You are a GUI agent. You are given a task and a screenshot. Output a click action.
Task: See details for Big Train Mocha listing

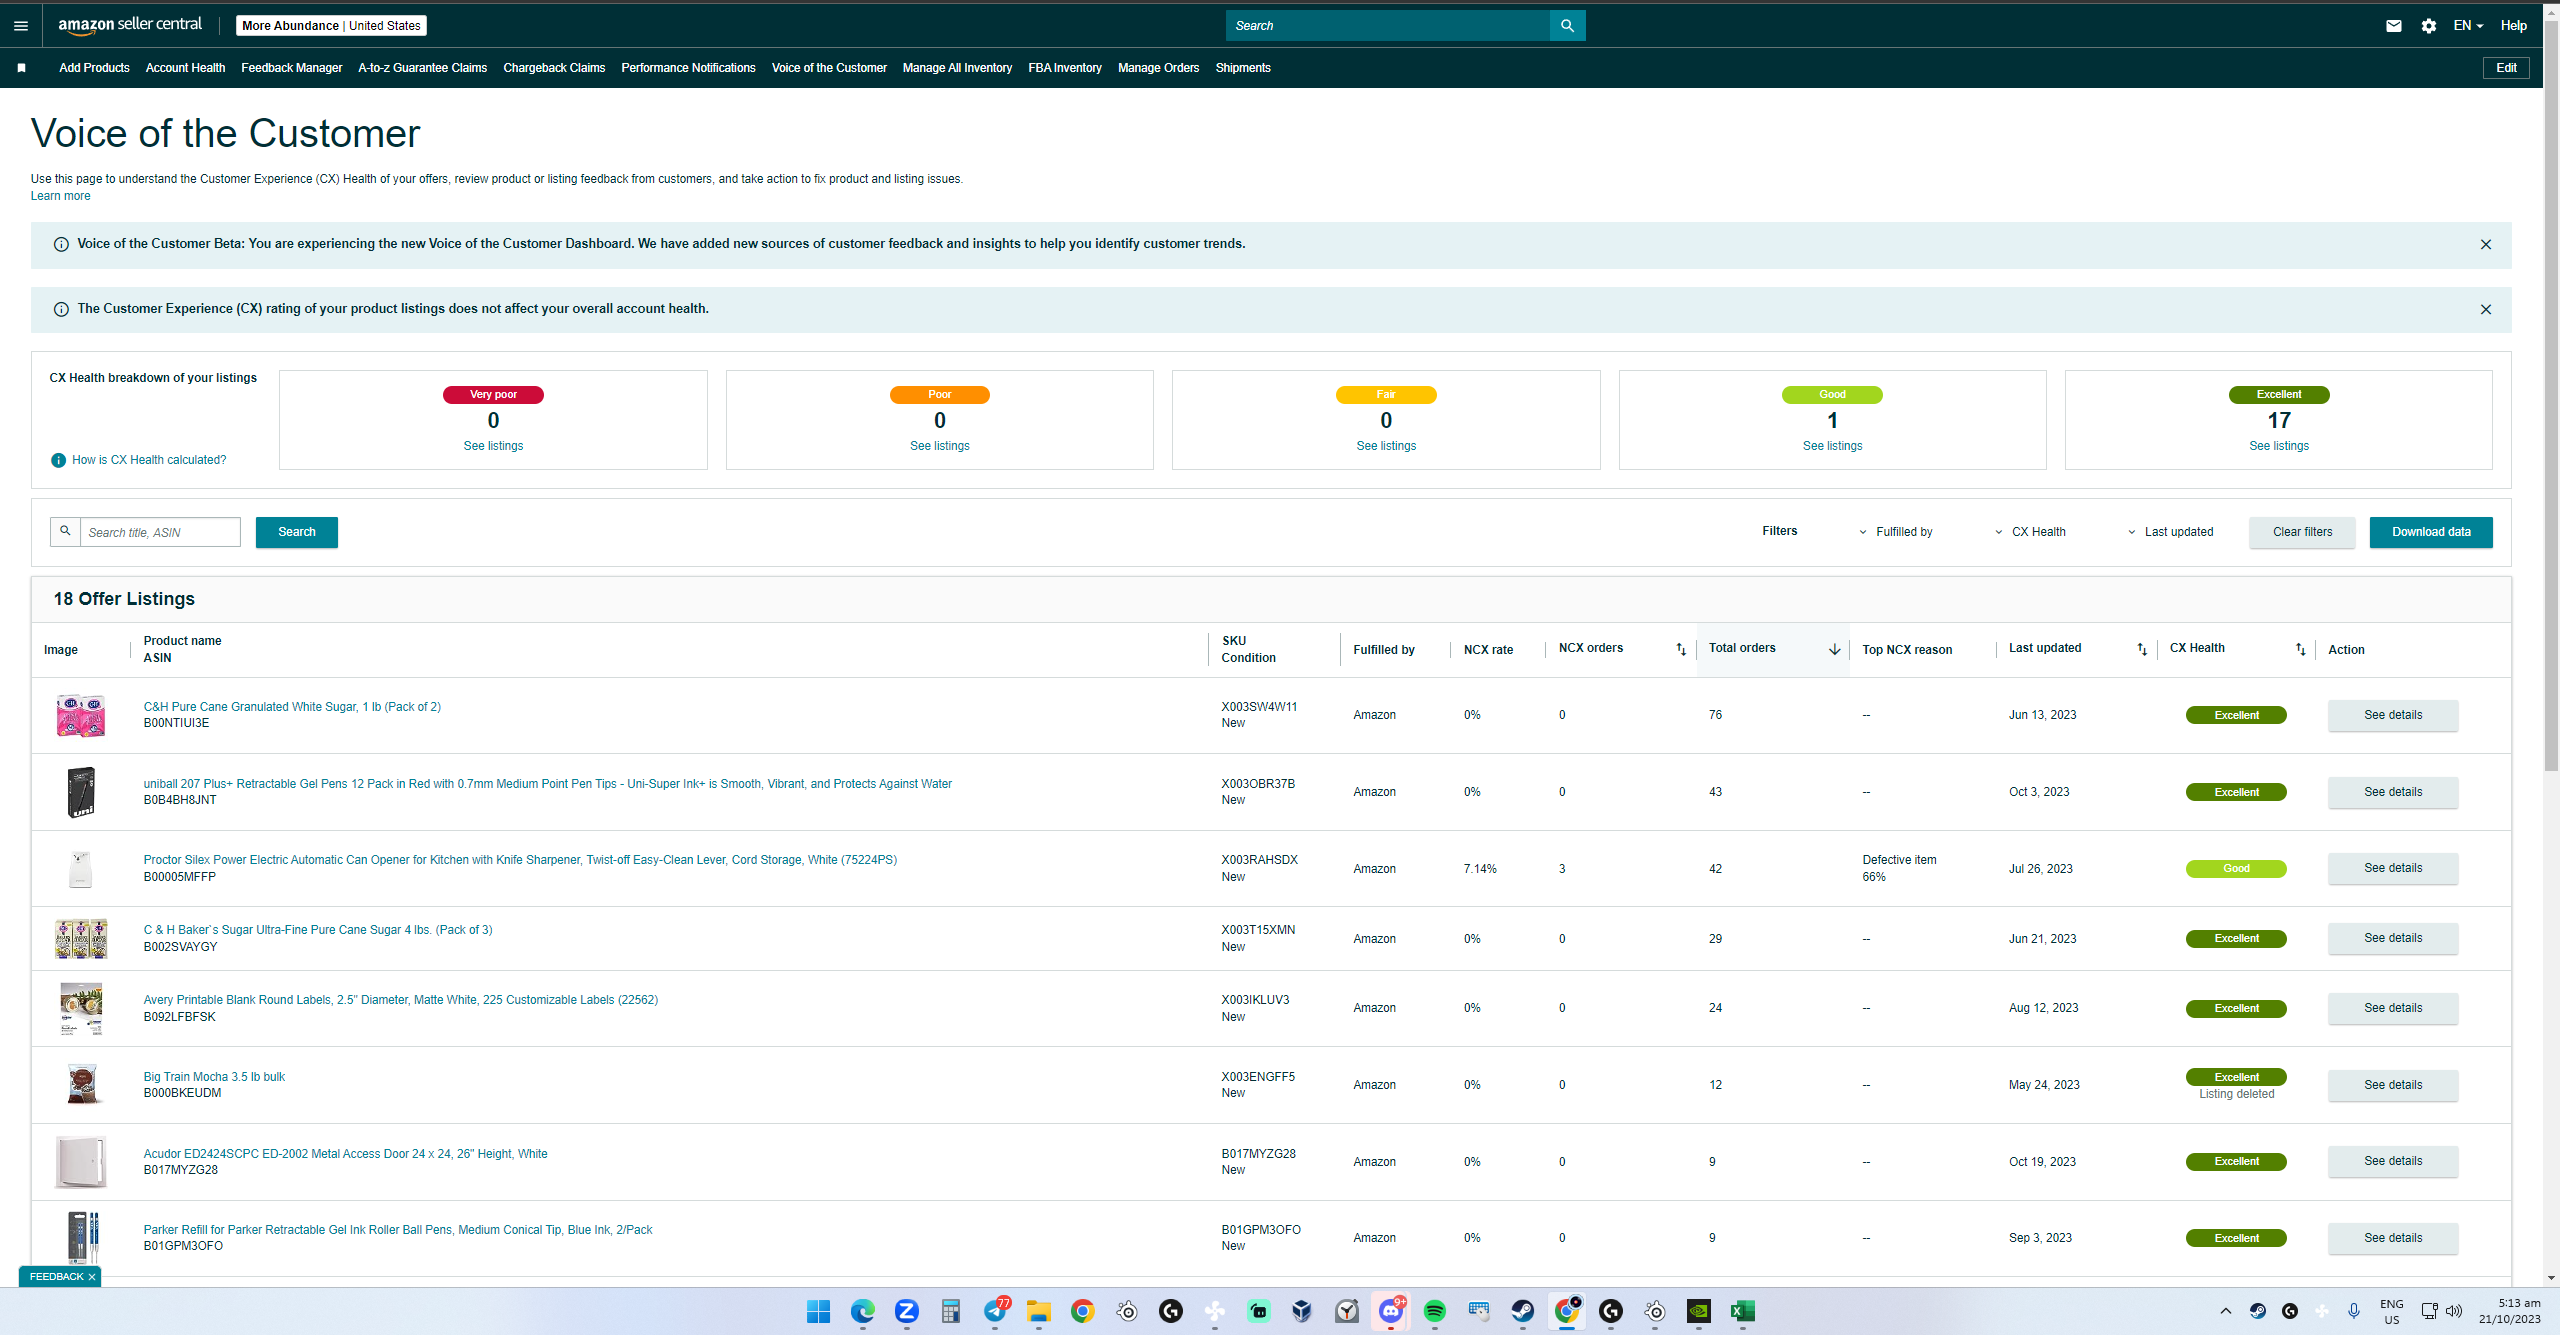(2393, 1085)
